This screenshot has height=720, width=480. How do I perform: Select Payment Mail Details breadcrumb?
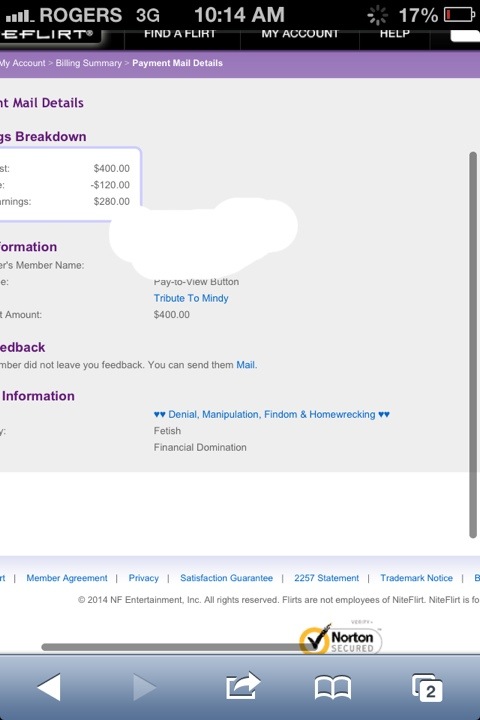click(x=177, y=63)
